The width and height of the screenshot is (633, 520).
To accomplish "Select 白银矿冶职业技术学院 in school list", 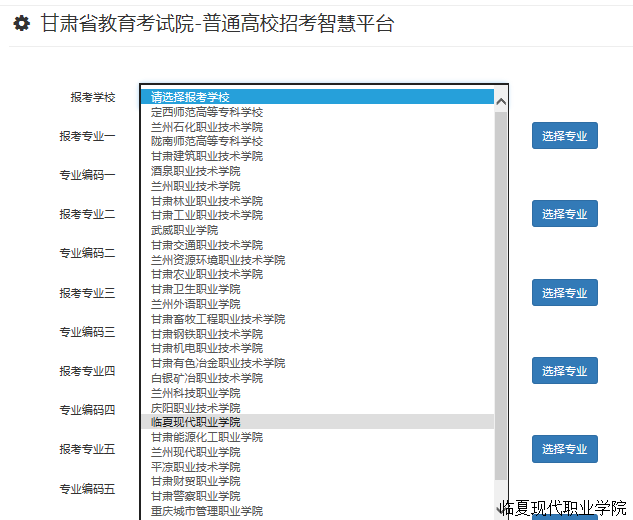I will pos(318,378).
